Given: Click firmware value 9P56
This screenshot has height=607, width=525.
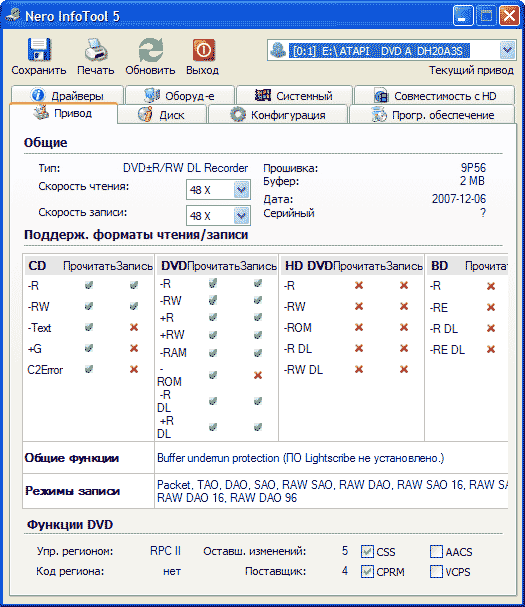Looking at the screenshot, I should (473, 168).
